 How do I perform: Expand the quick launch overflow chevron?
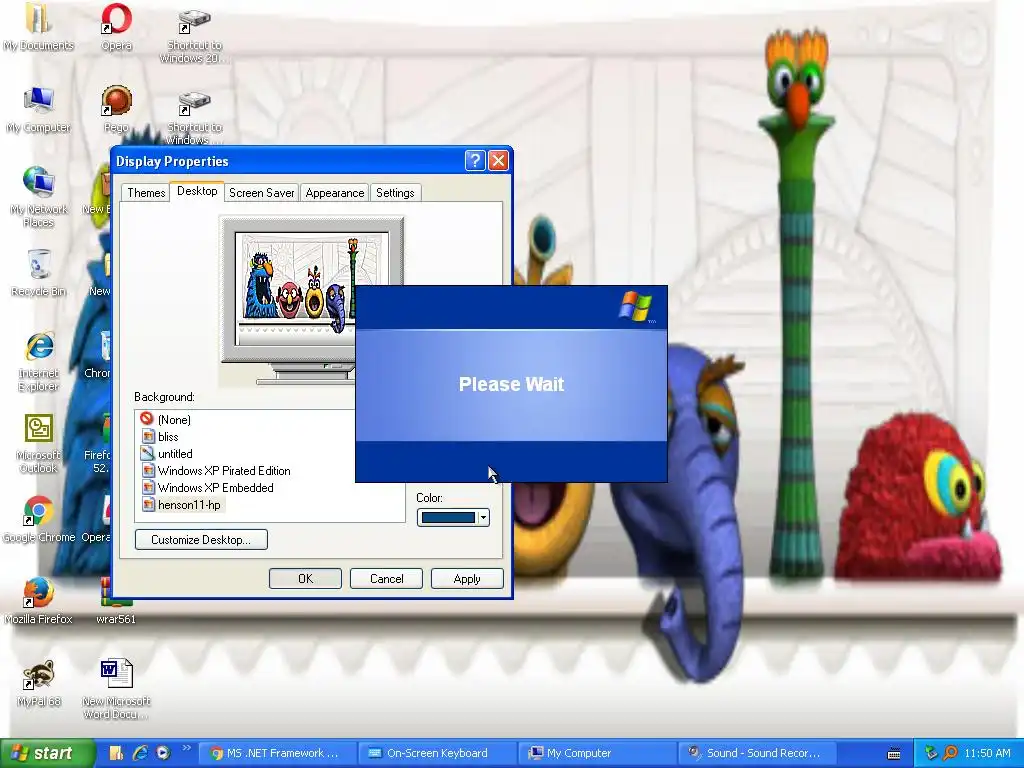click(x=186, y=748)
